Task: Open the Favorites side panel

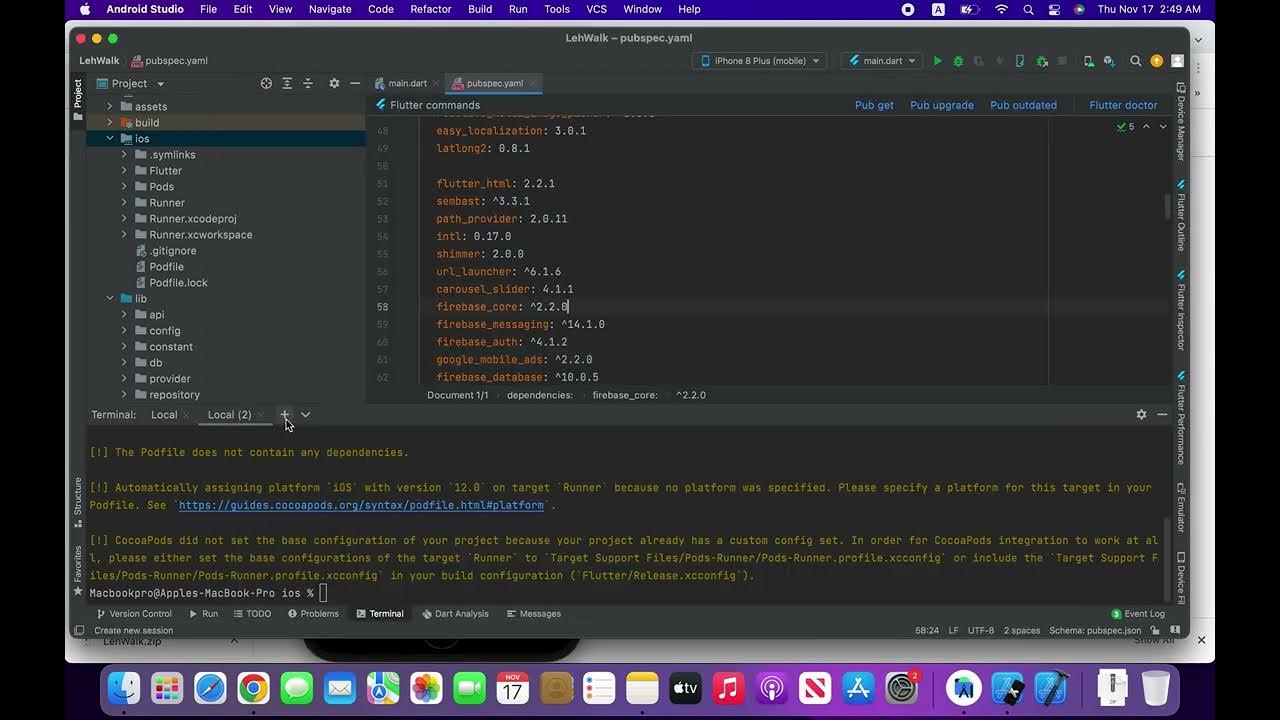Action: (x=78, y=569)
